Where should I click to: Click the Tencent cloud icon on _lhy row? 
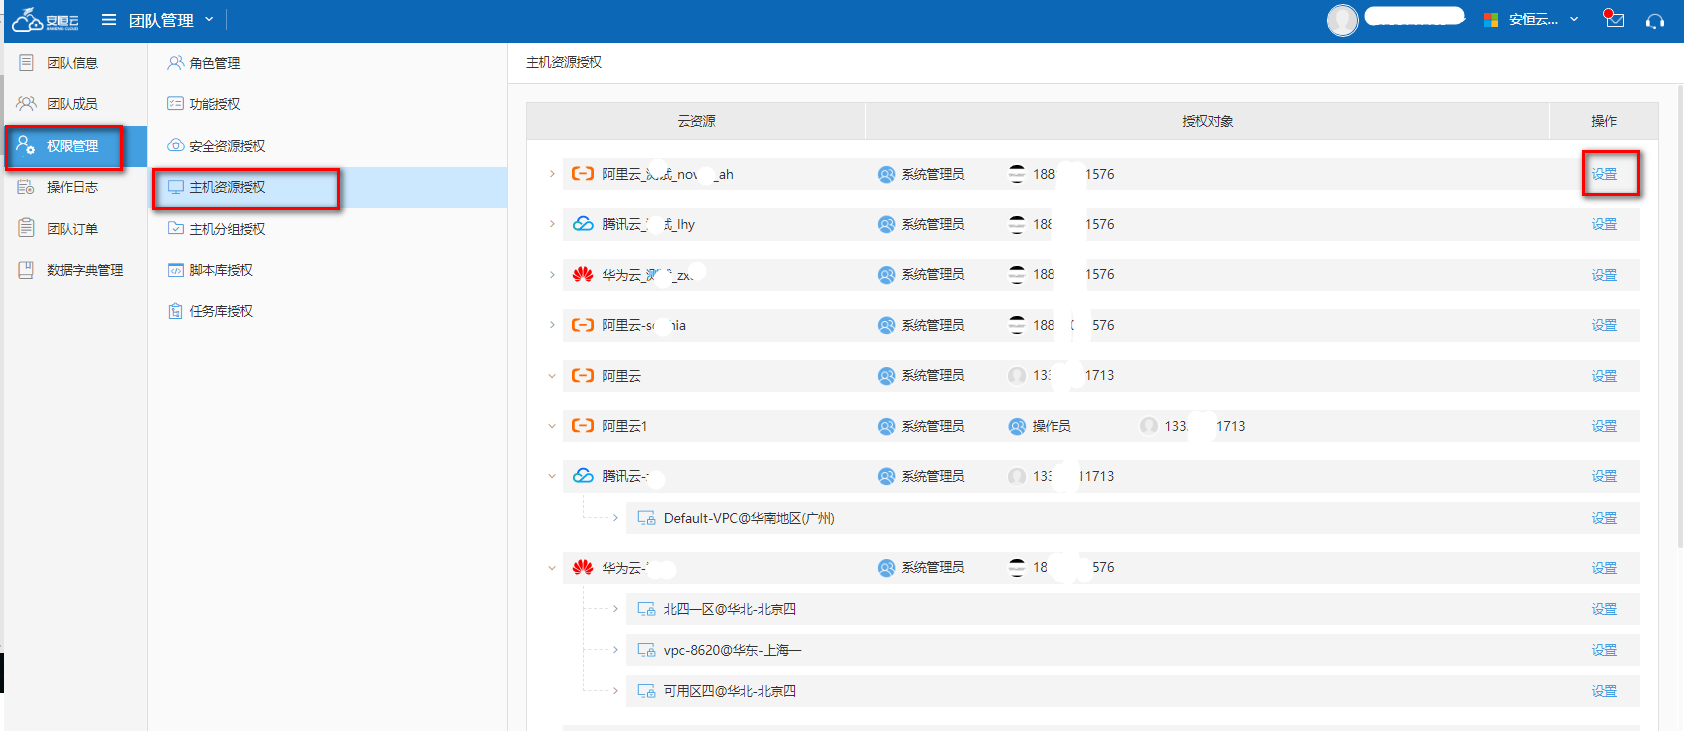coord(583,224)
